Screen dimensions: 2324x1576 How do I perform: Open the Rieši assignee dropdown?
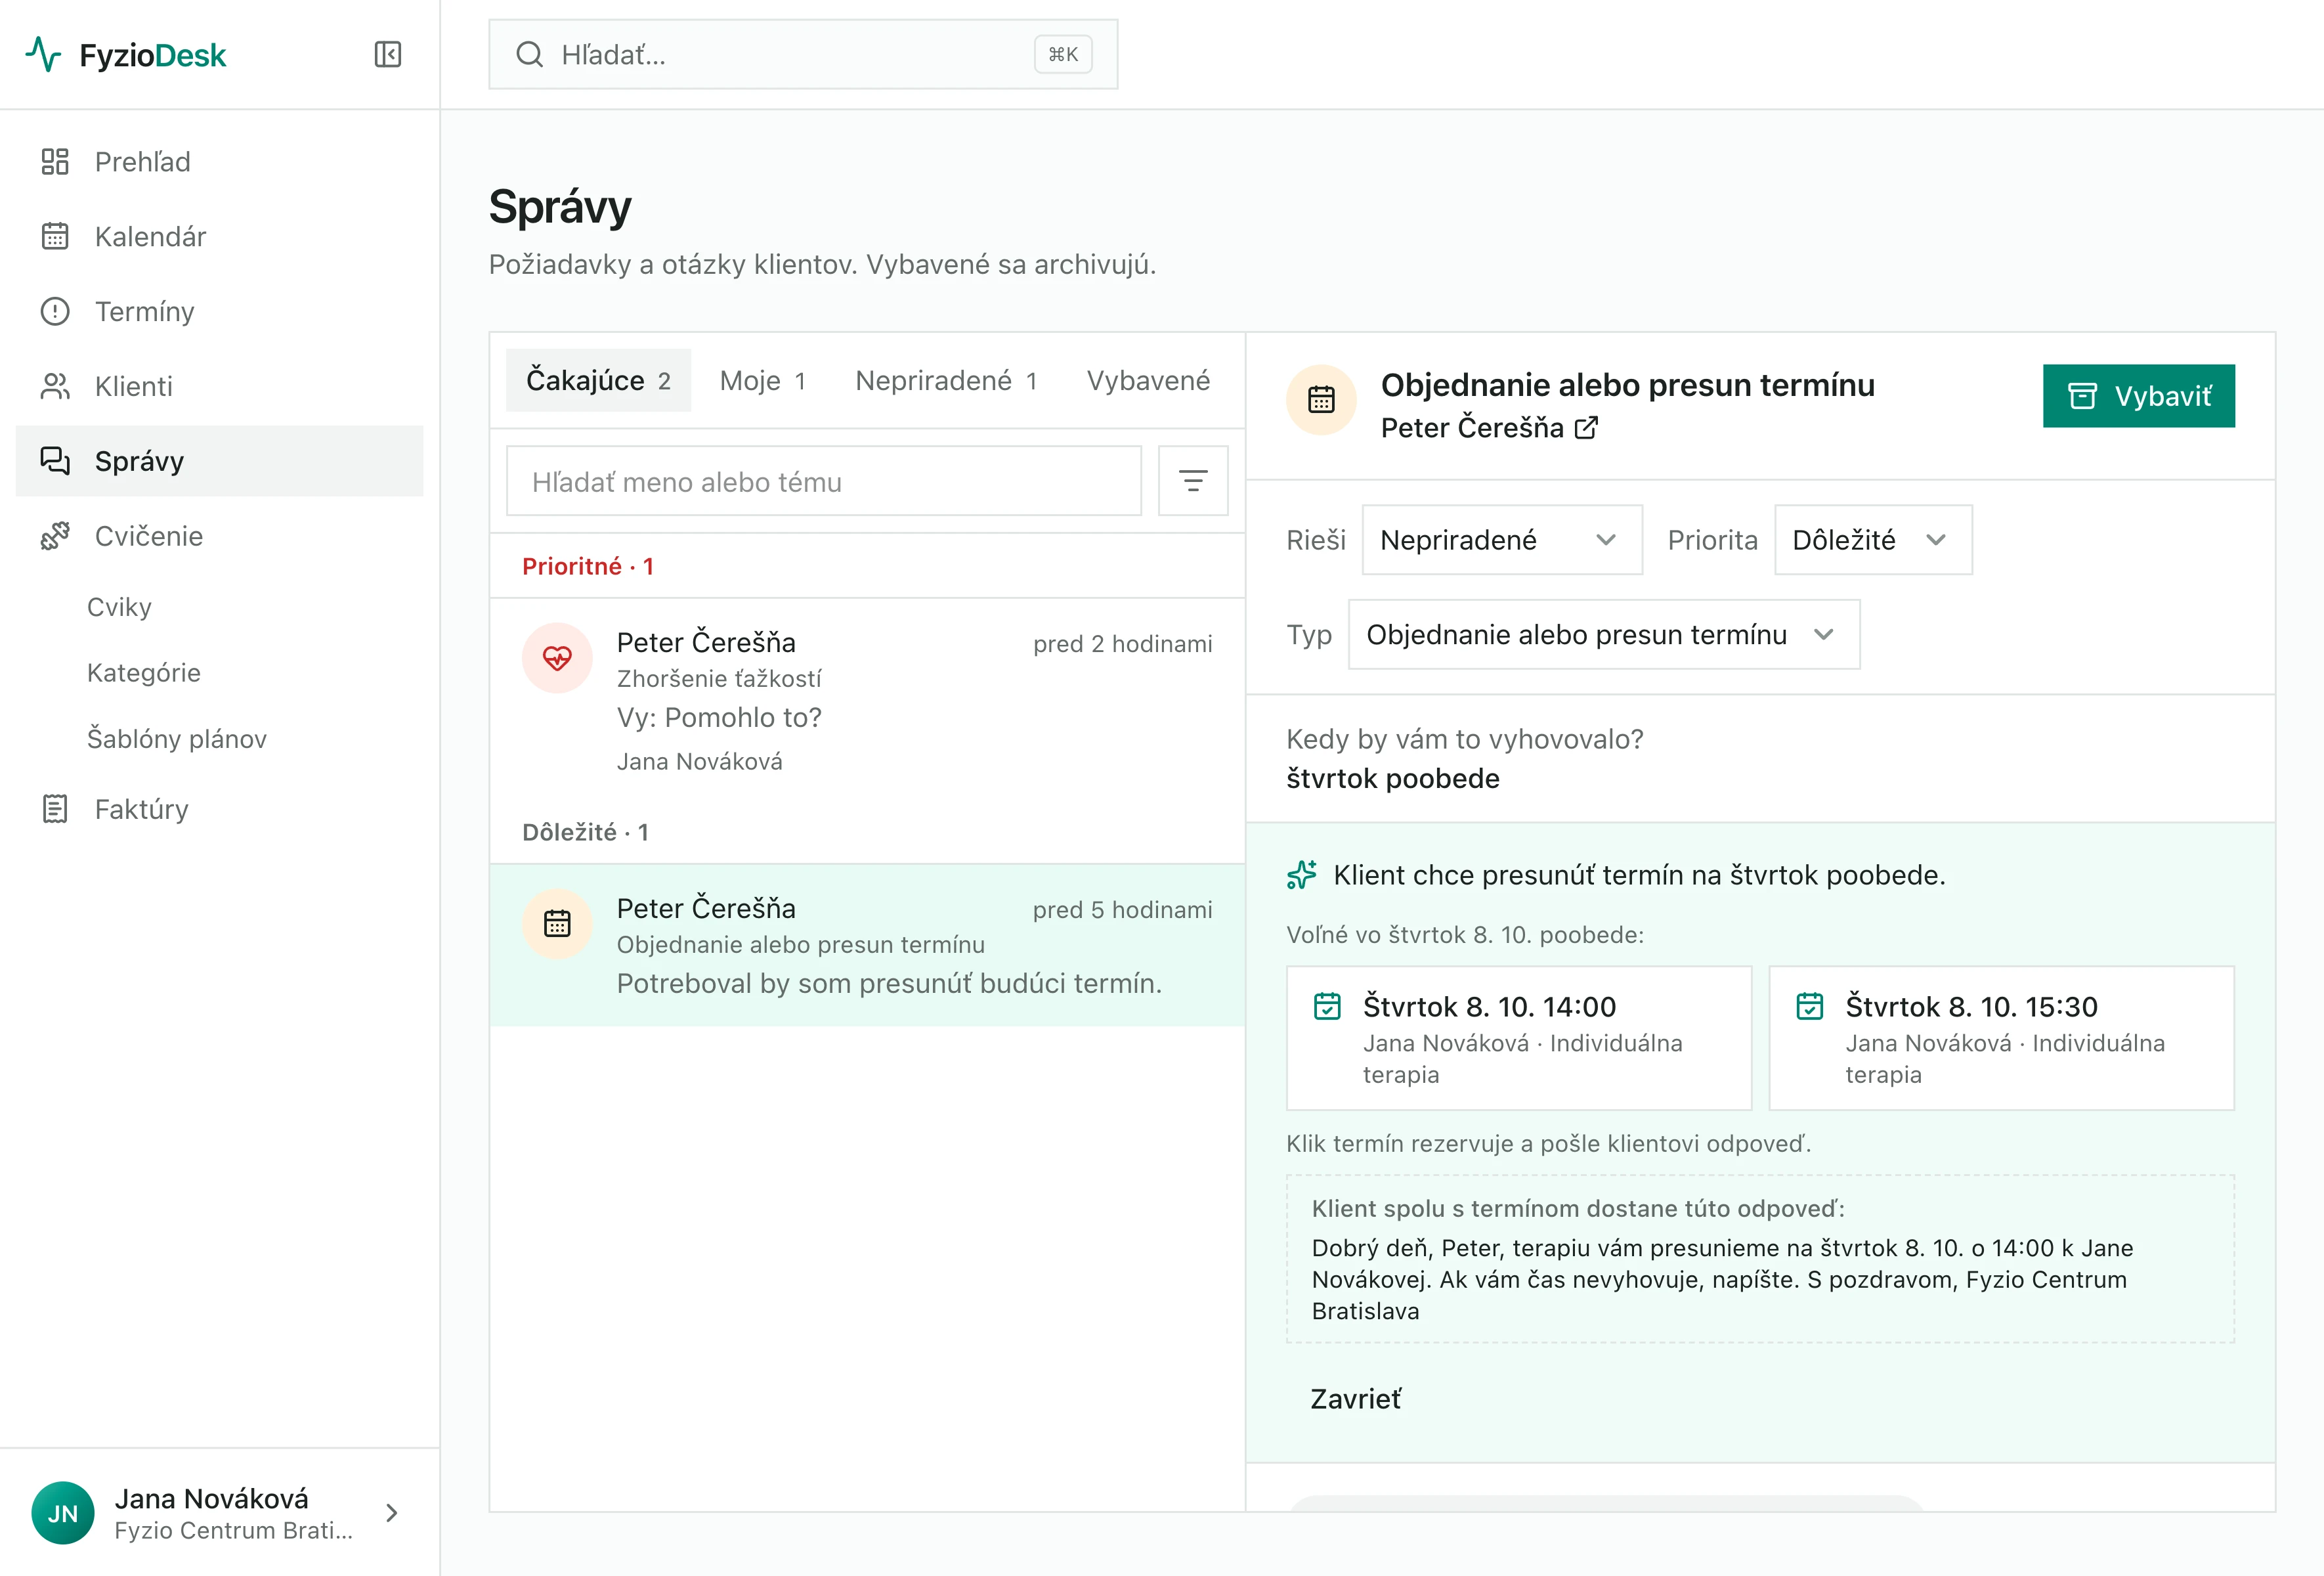(1502, 540)
